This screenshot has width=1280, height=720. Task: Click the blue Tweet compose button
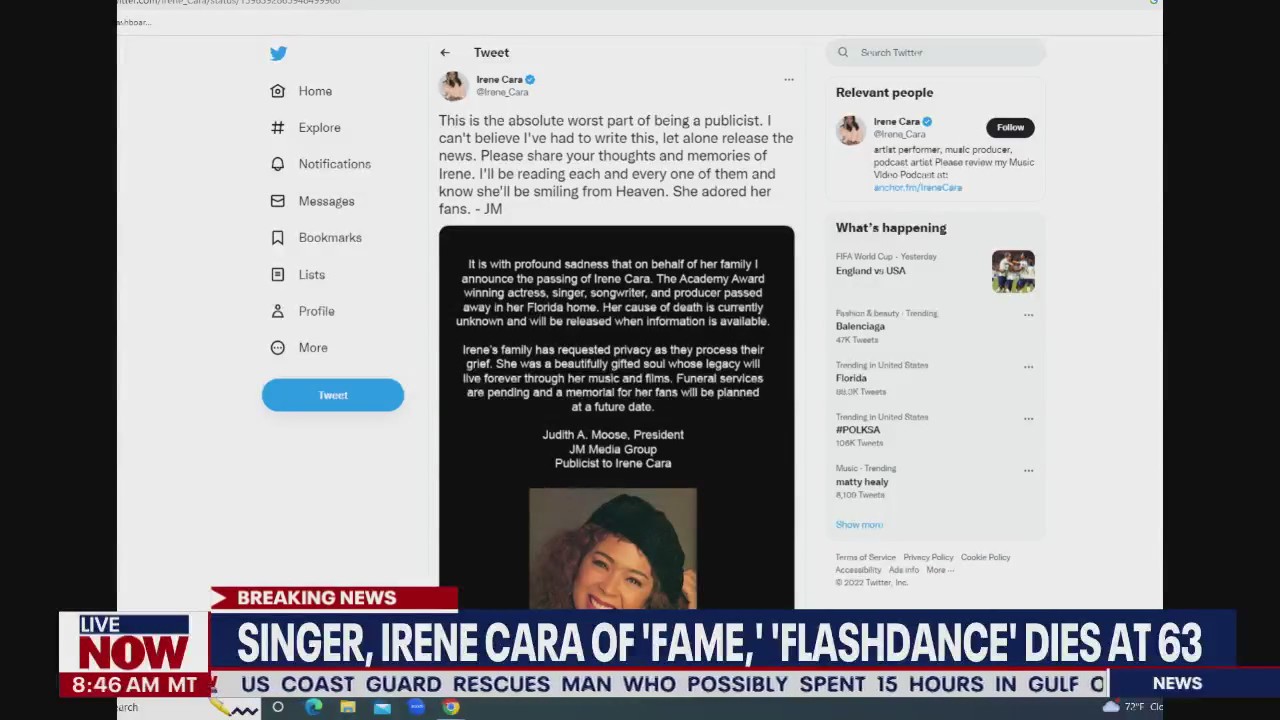coord(332,394)
